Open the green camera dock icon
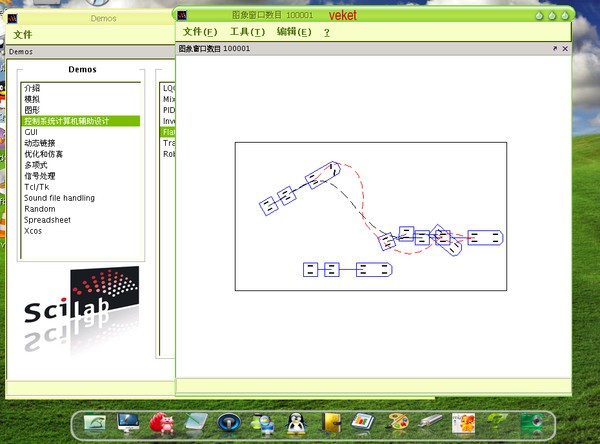This screenshot has height=444, width=600. click(x=532, y=423)
